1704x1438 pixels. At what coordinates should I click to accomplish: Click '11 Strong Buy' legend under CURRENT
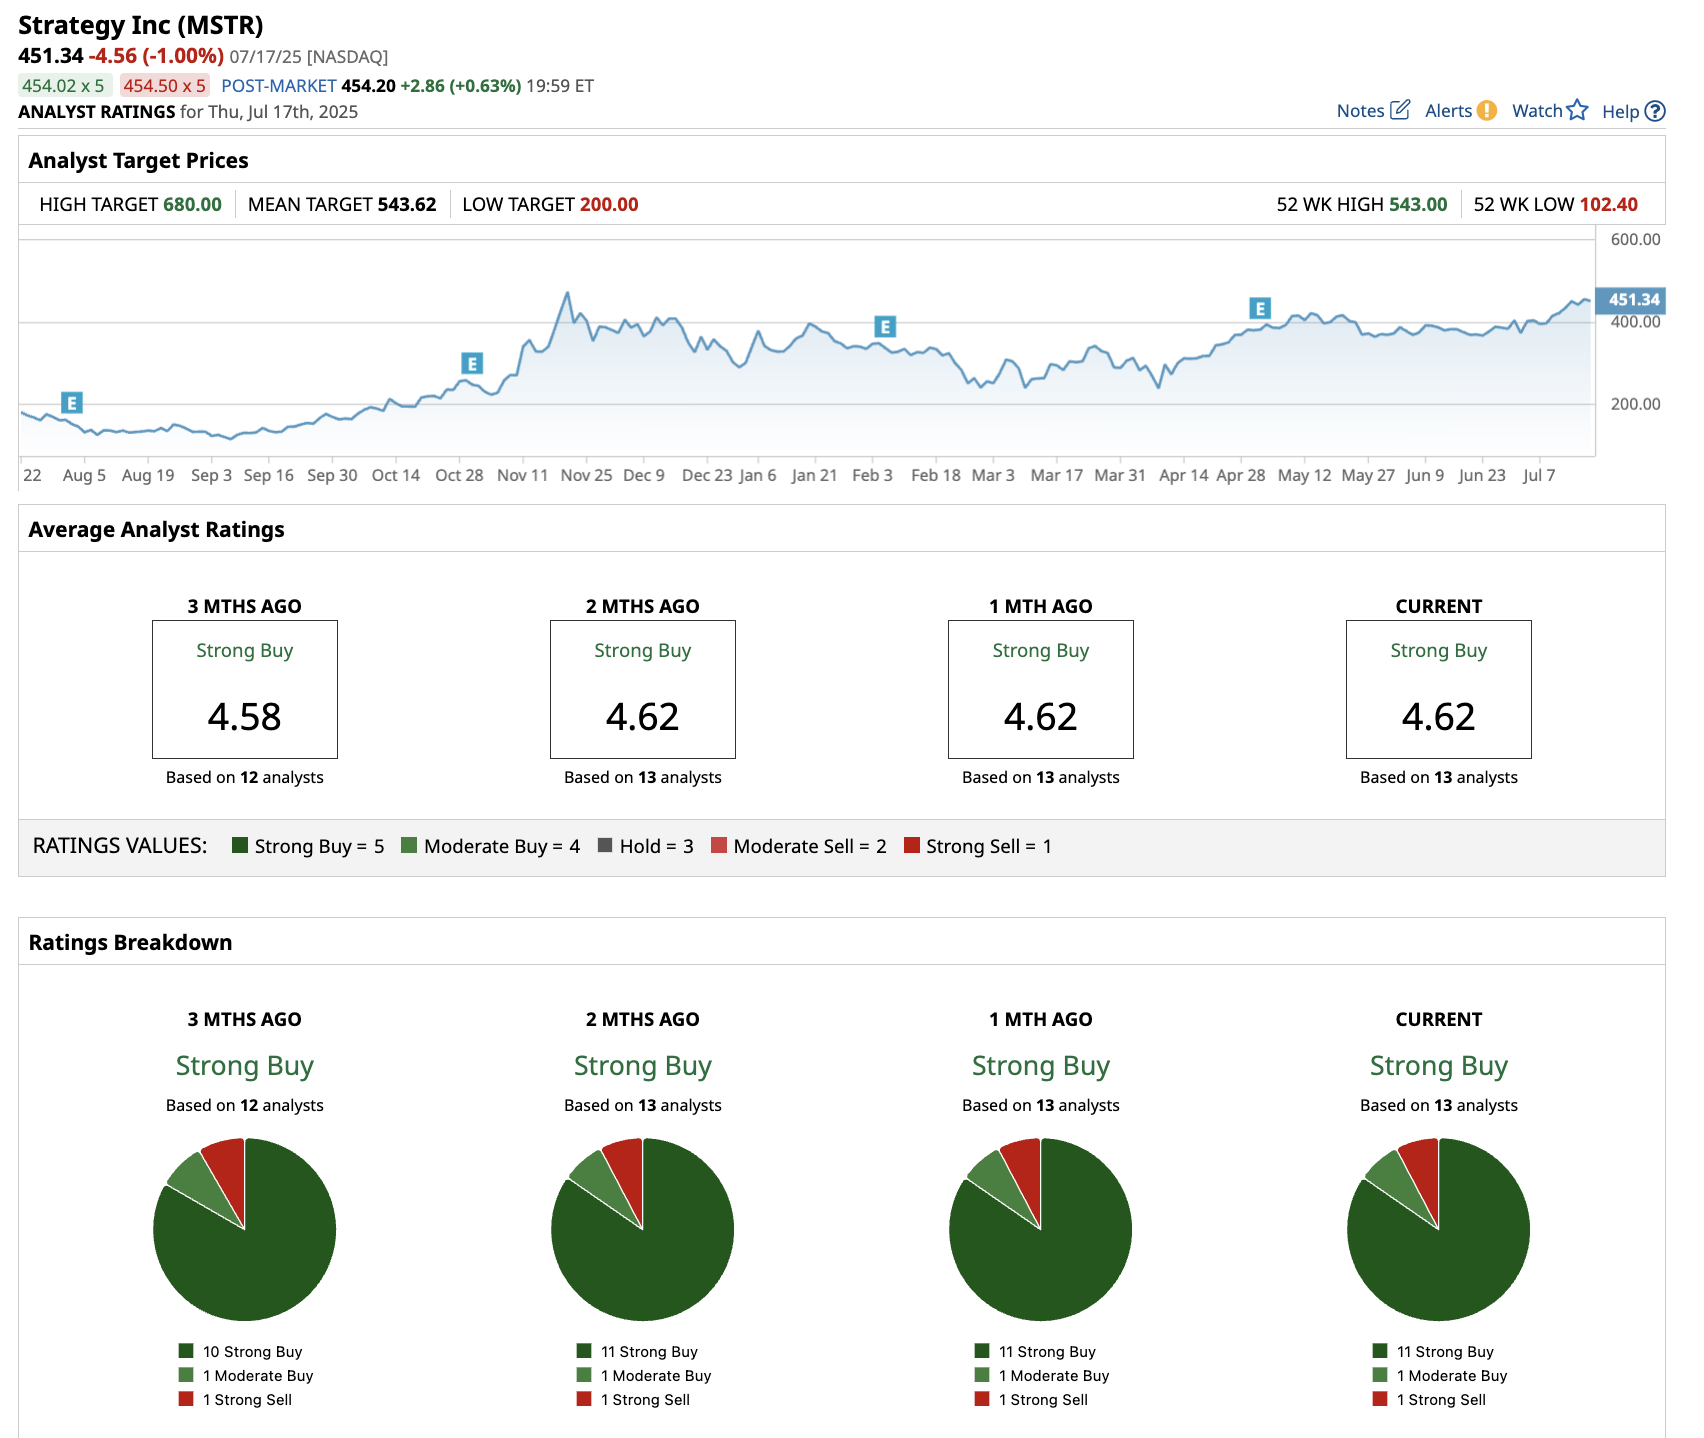click(1434, 1351)
